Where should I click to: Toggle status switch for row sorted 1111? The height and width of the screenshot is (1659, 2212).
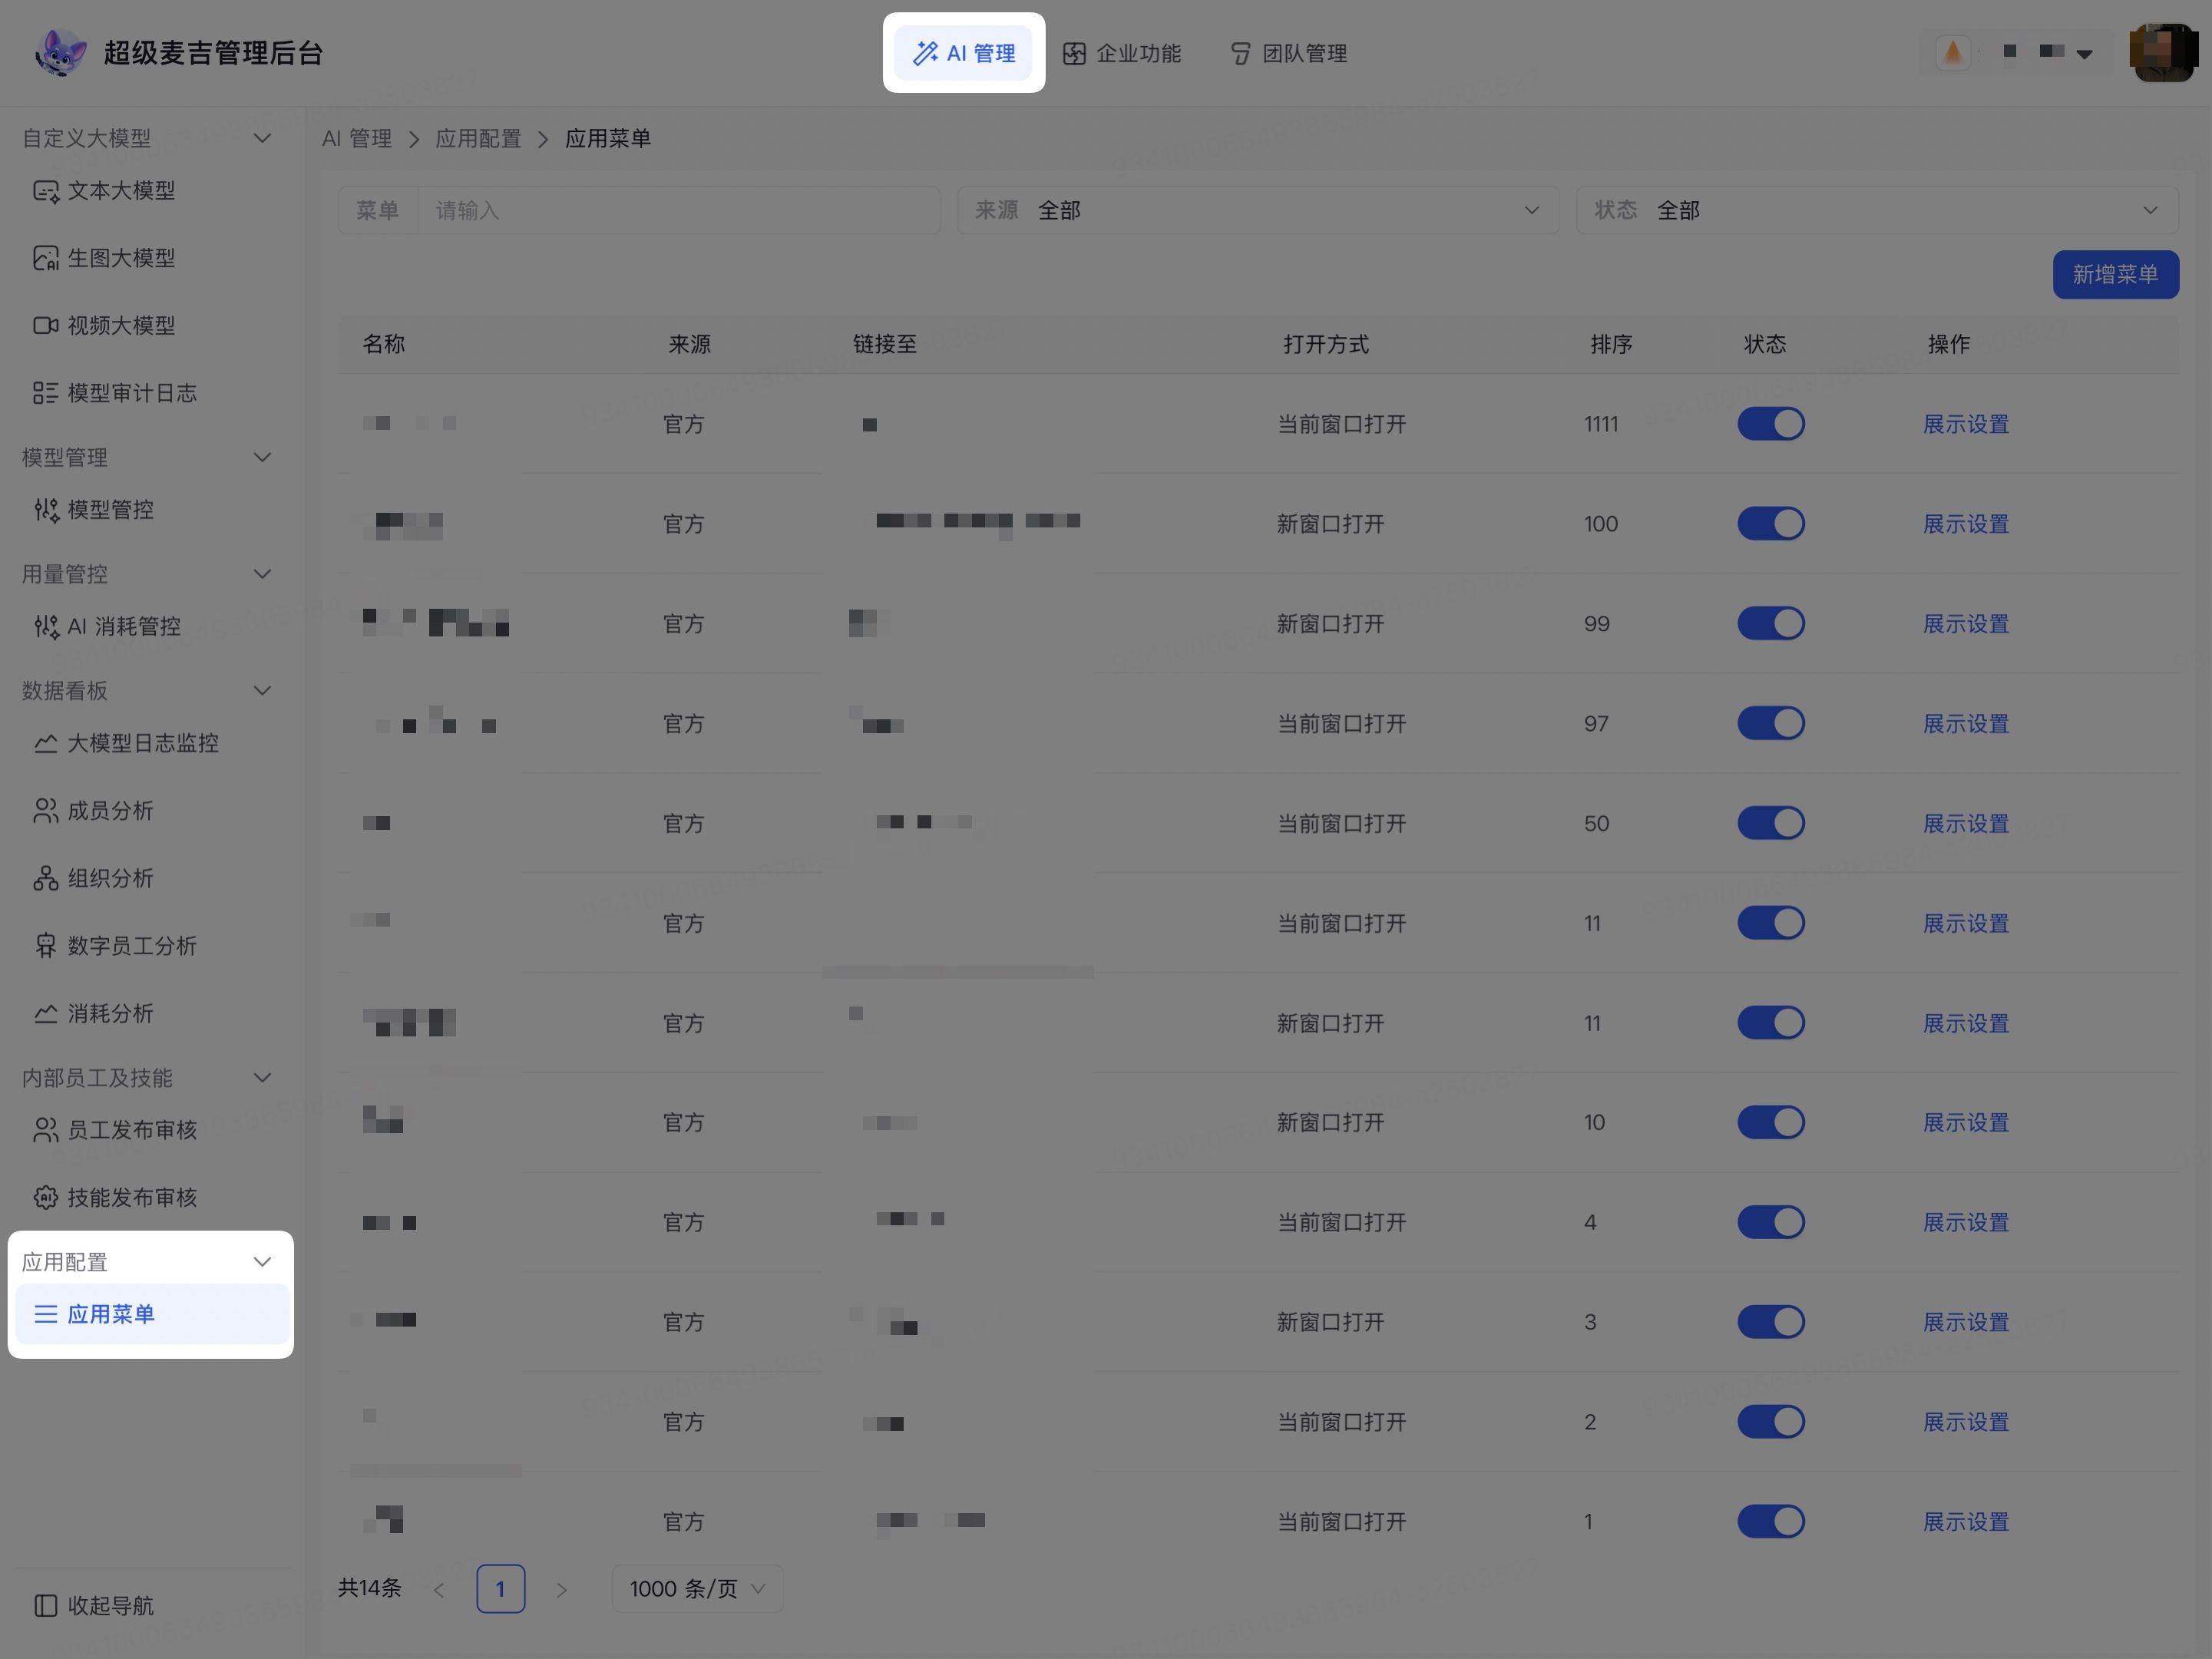coord(1770,424)
